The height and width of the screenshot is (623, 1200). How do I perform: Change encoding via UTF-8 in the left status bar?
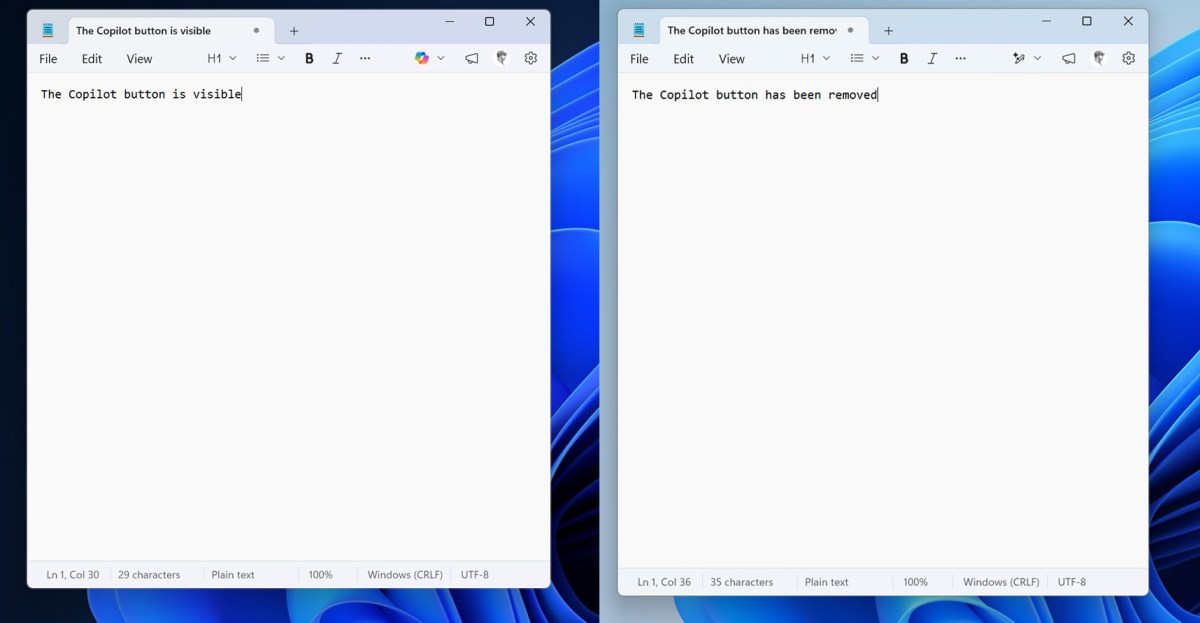pyautogui.click(x=472, y=574)
